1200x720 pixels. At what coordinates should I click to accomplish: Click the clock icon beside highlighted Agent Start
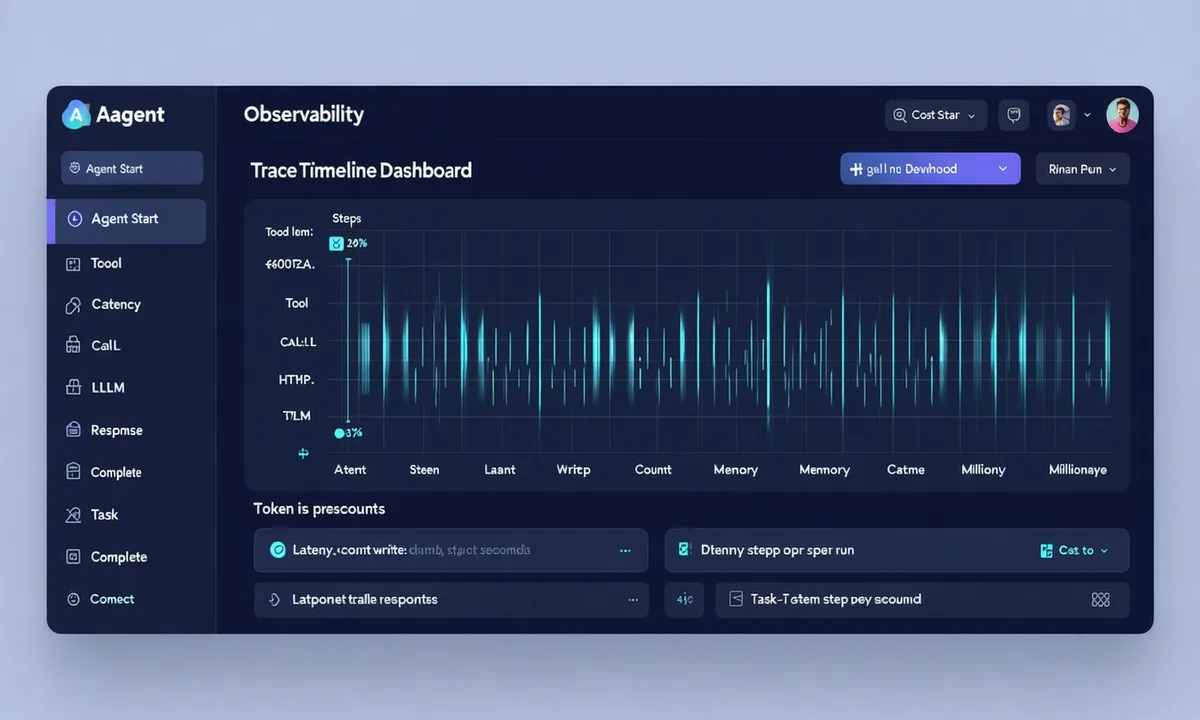(x=74, y=219)
